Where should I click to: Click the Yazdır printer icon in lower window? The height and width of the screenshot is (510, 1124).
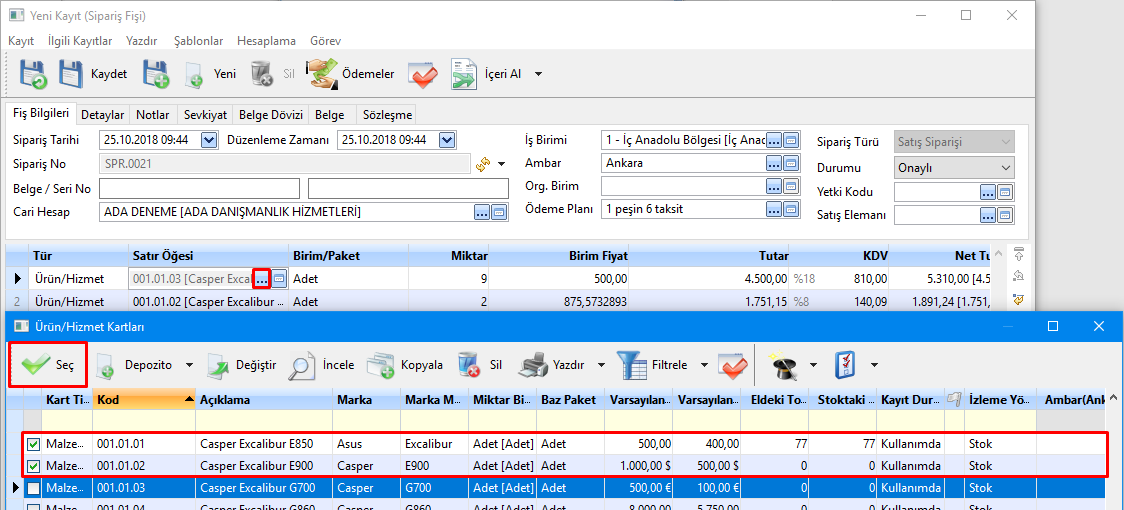(x=535, y=365)
